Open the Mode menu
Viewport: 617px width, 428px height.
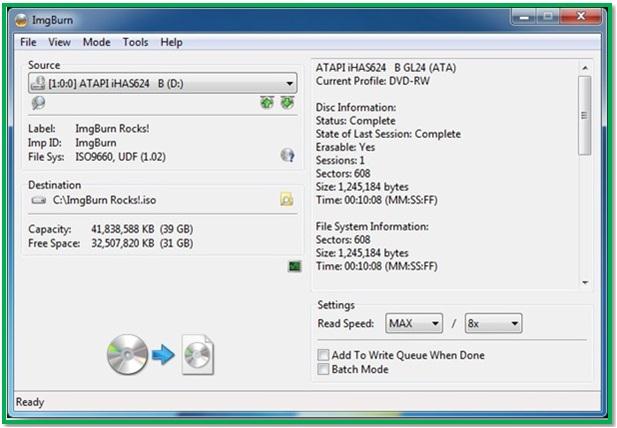click(x=96, y=42)
